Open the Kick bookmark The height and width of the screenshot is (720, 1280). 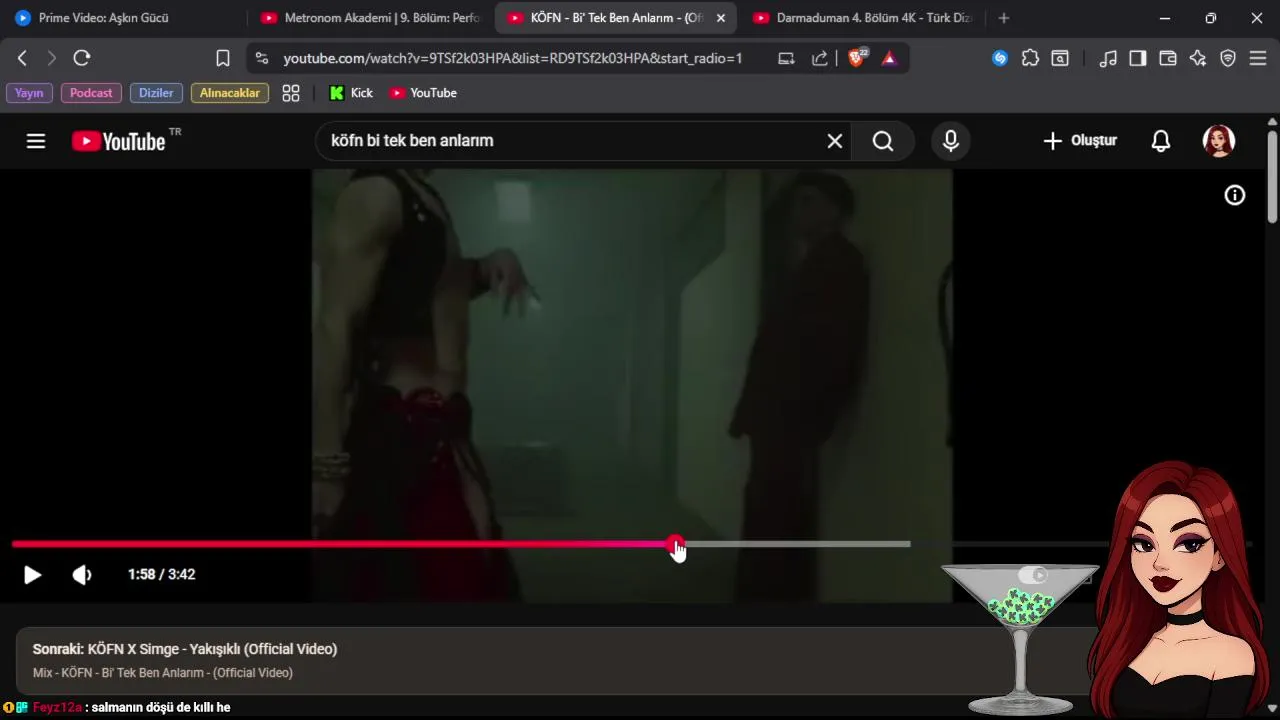pyautogui.click(x=351, y=93)
